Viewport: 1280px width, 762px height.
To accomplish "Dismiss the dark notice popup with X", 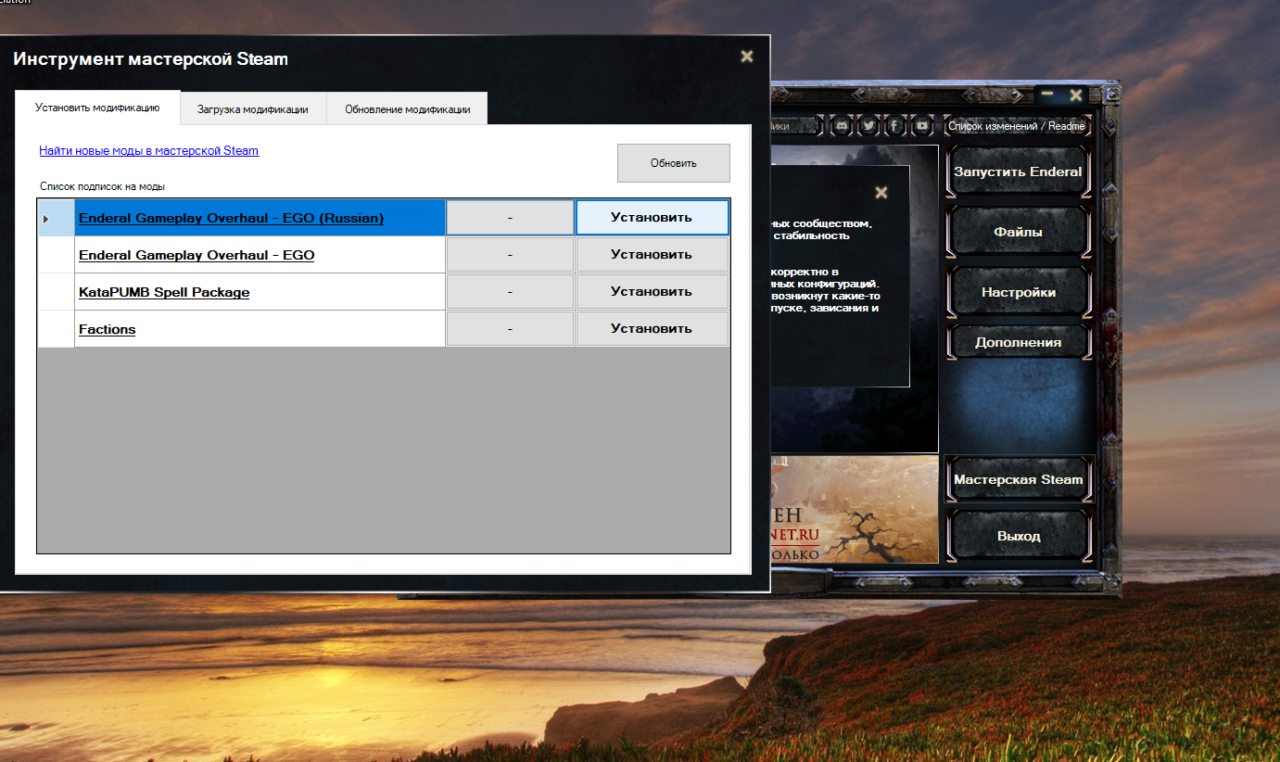I will [881, 192].
